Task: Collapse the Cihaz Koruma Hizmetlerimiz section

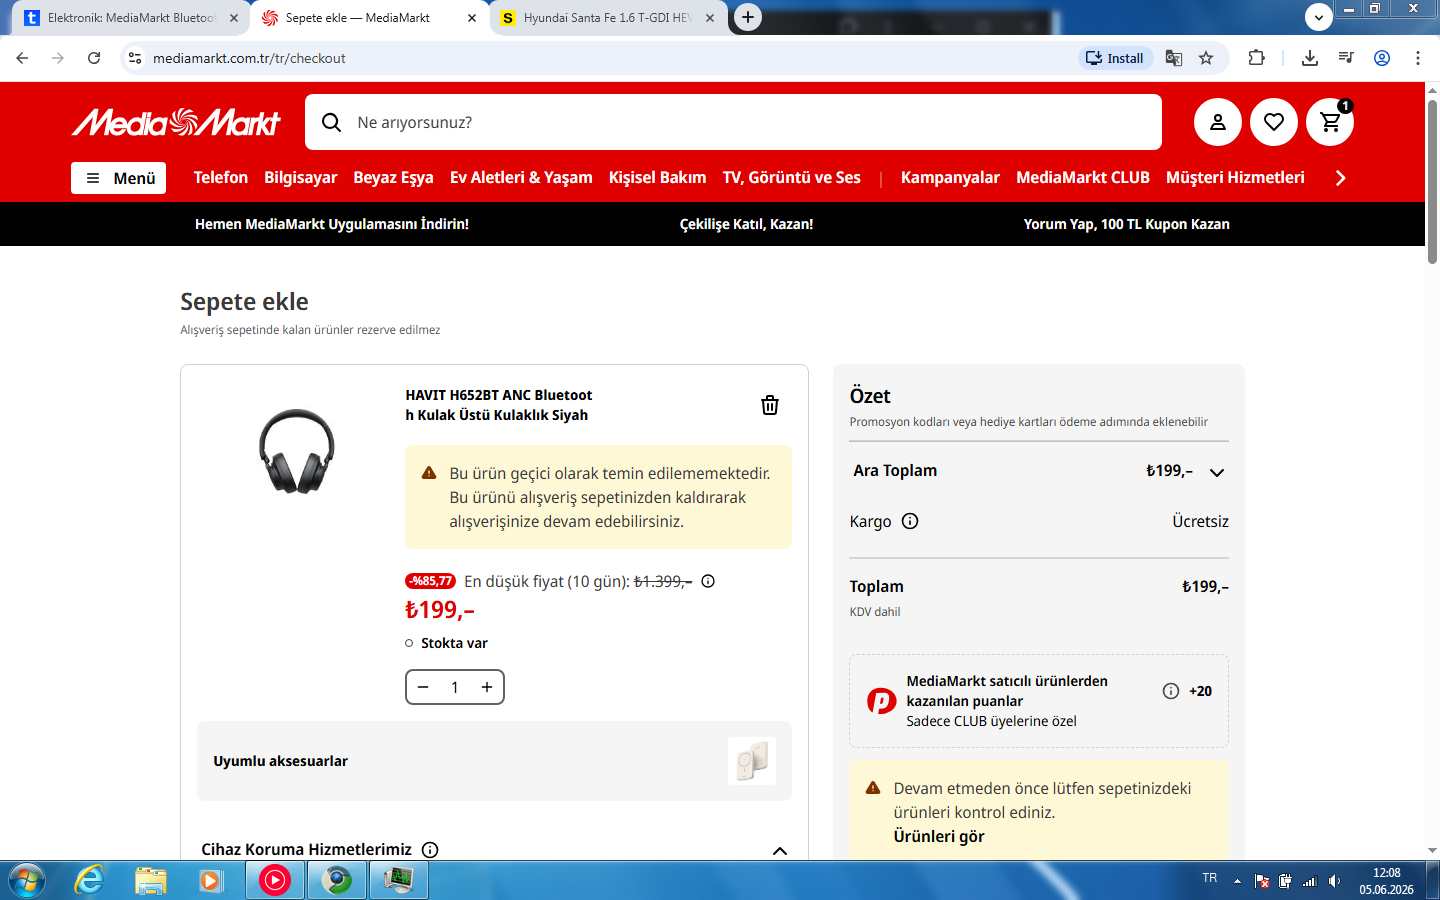Action: (x=780, y=851)
